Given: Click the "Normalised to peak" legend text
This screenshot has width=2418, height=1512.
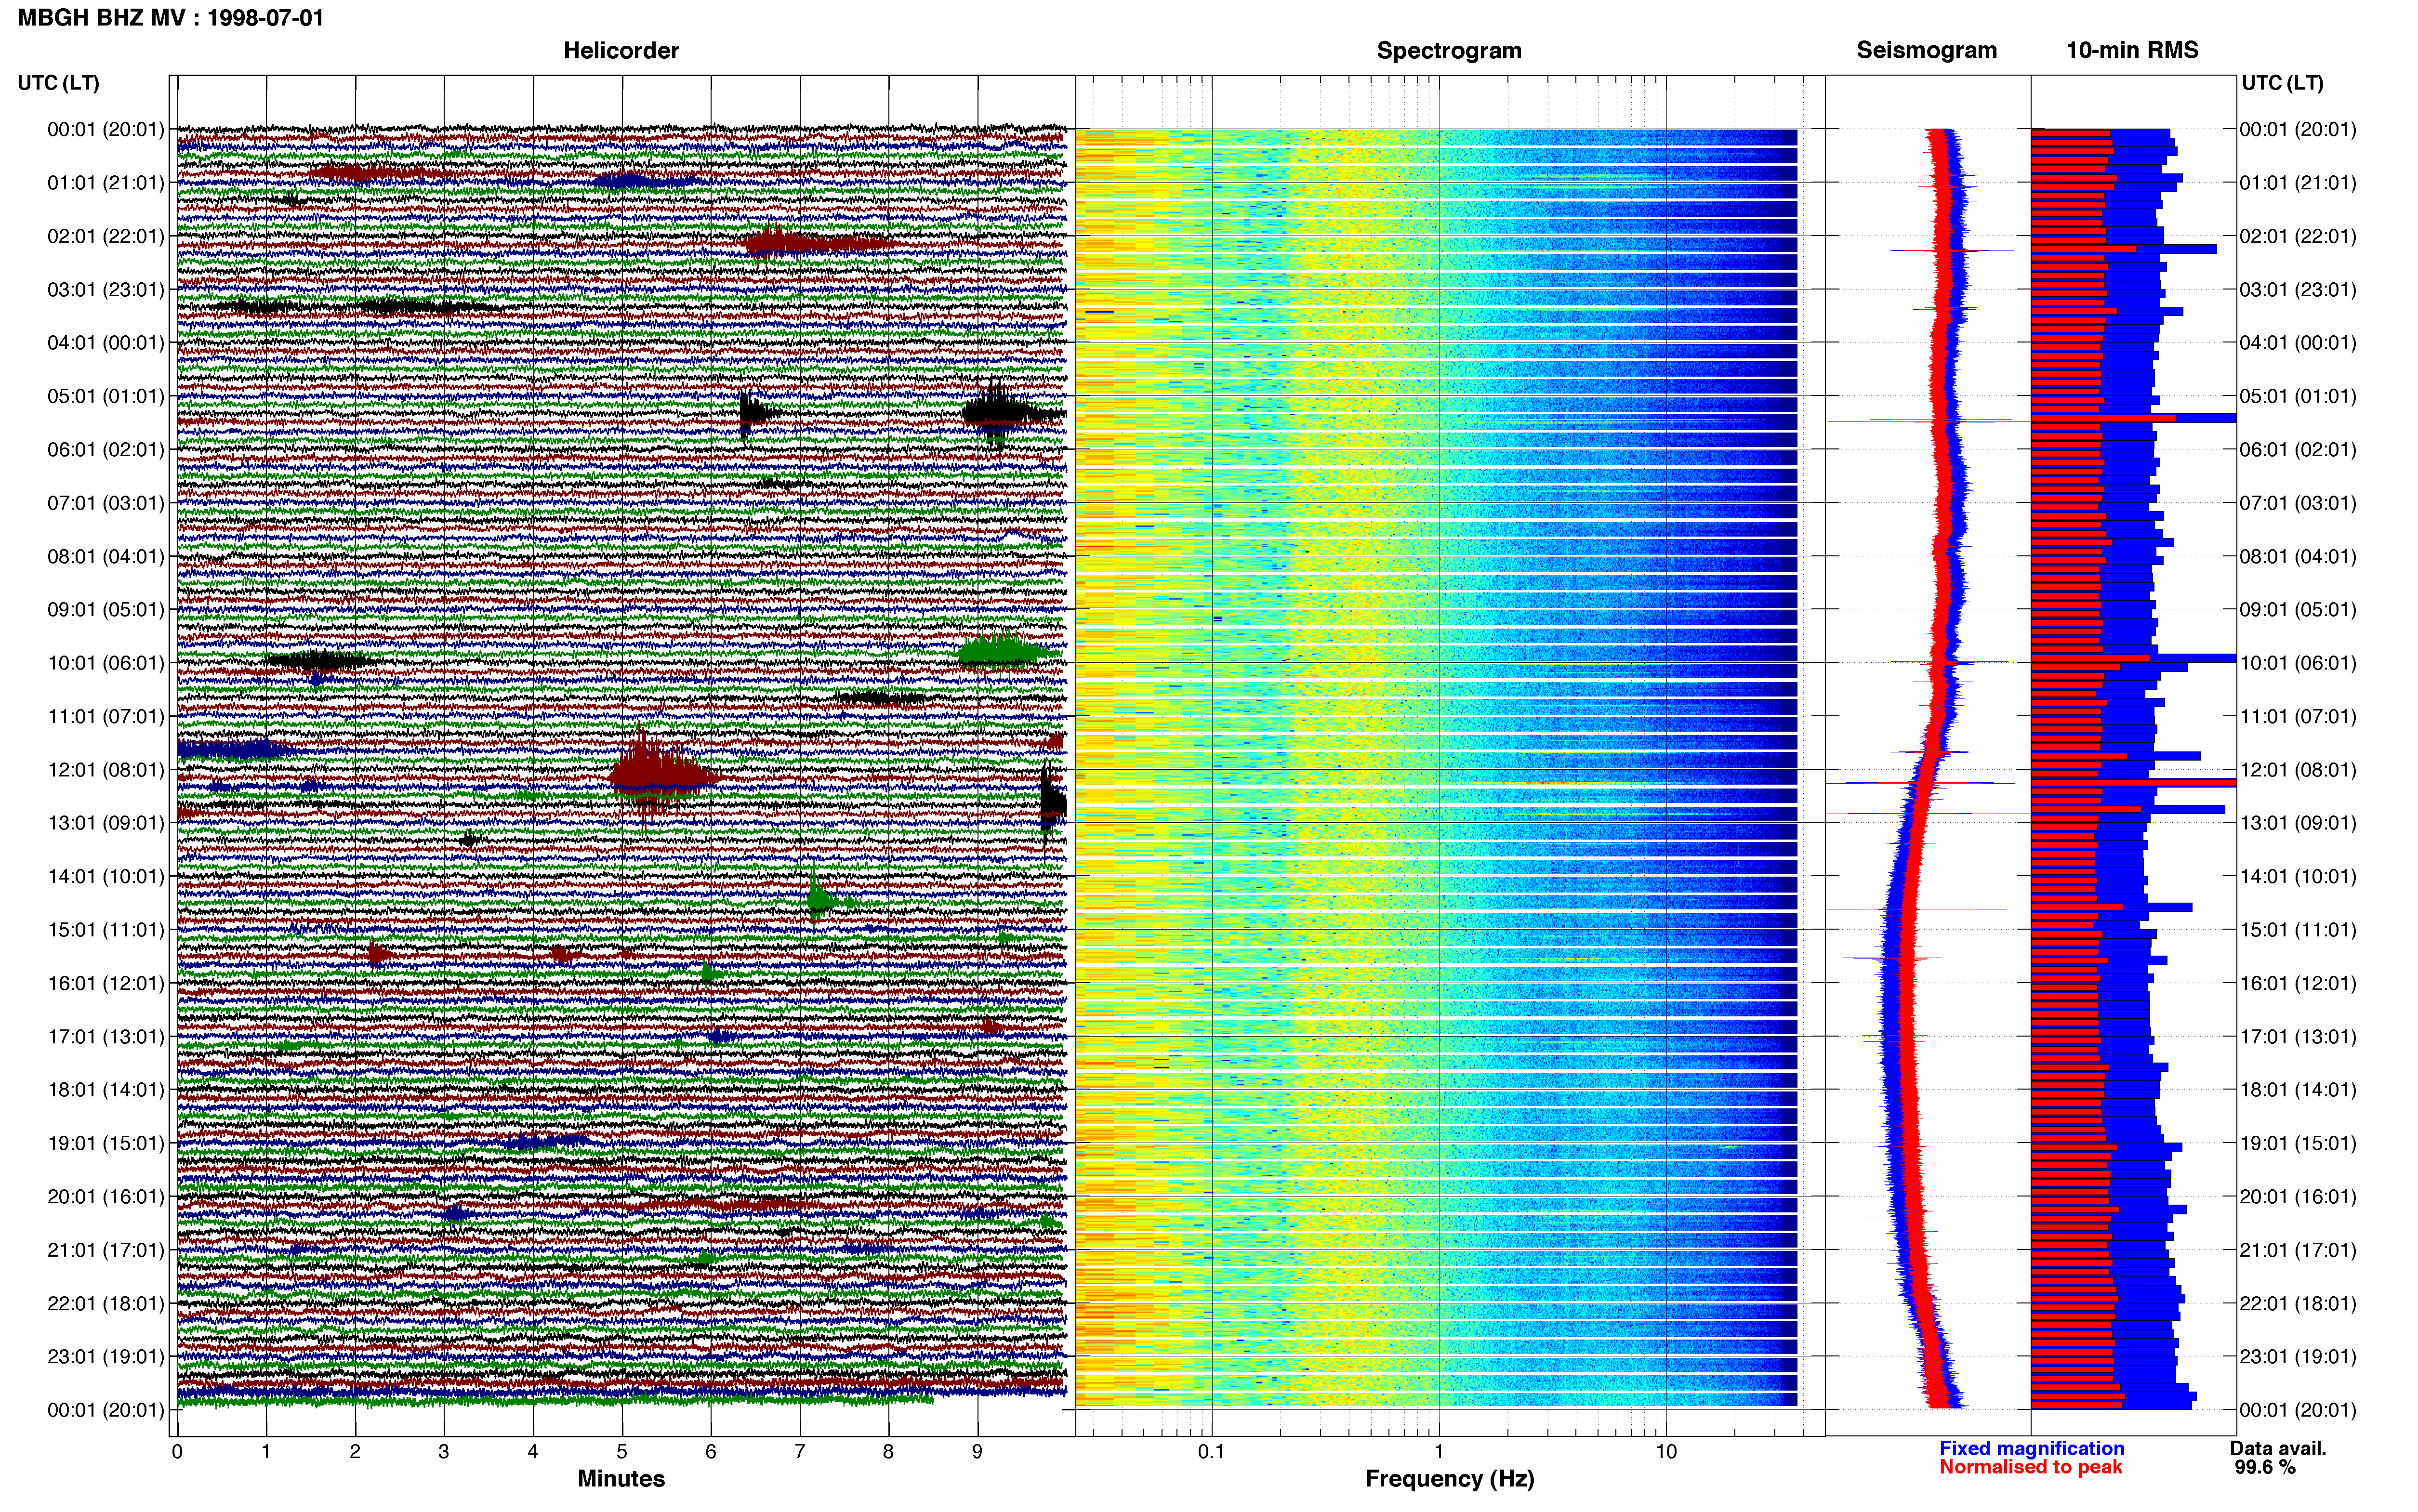Looking at the screenshot, I should 2030,1467.
